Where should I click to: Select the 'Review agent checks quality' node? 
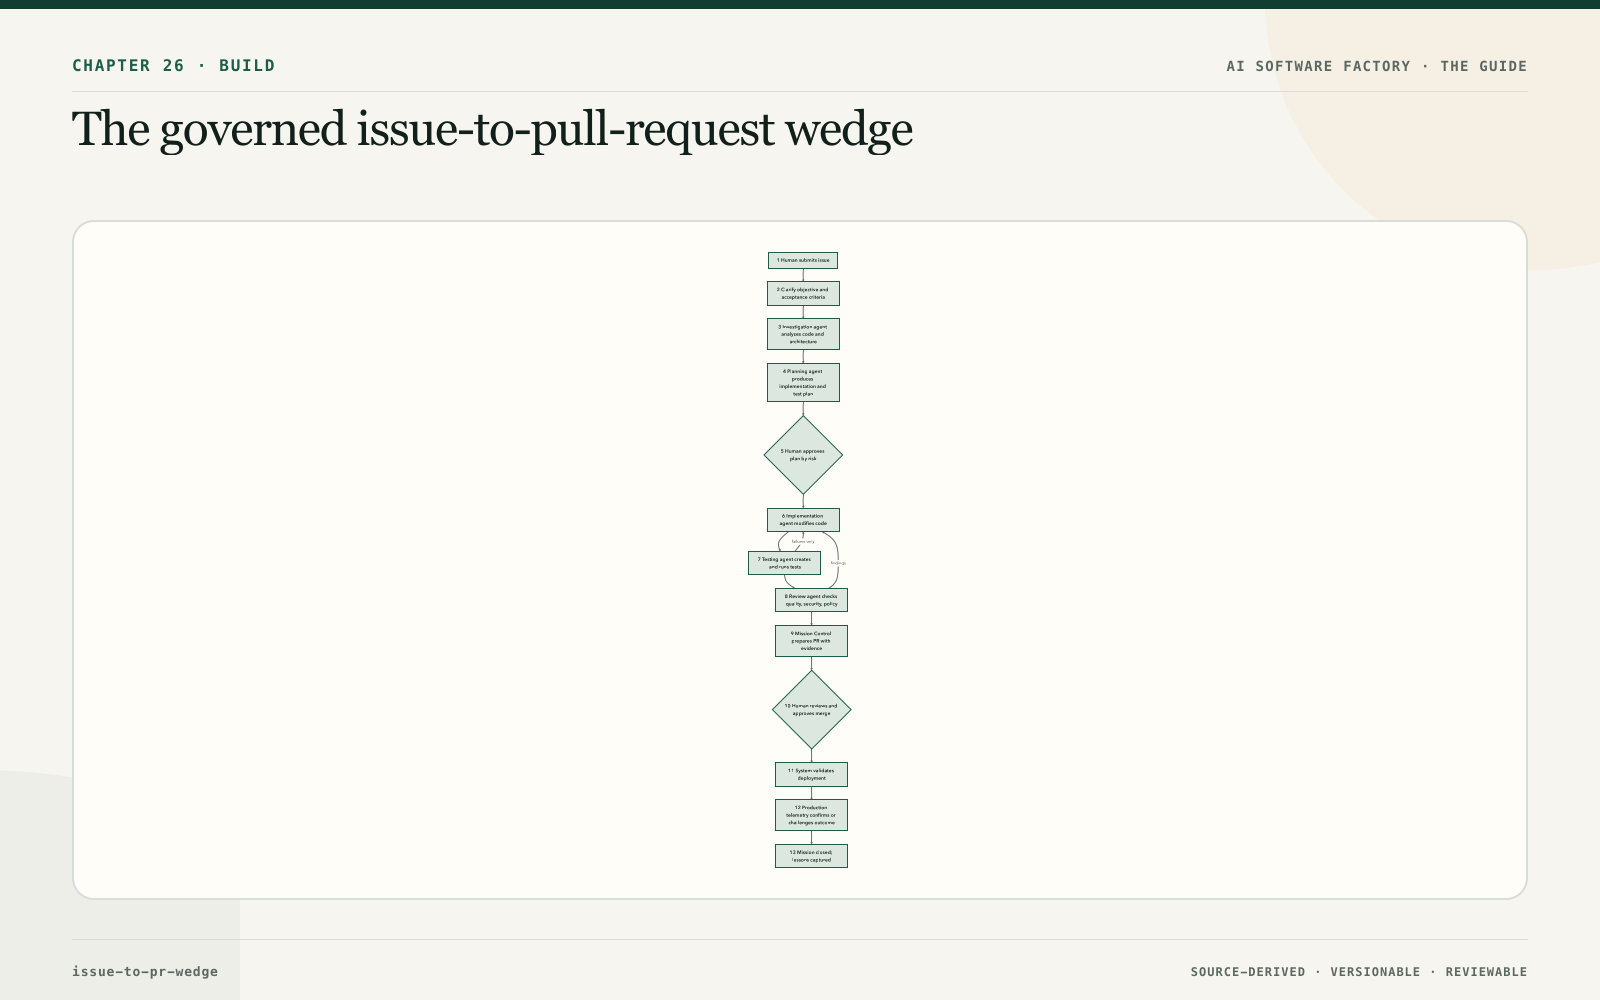pos(811,600)
